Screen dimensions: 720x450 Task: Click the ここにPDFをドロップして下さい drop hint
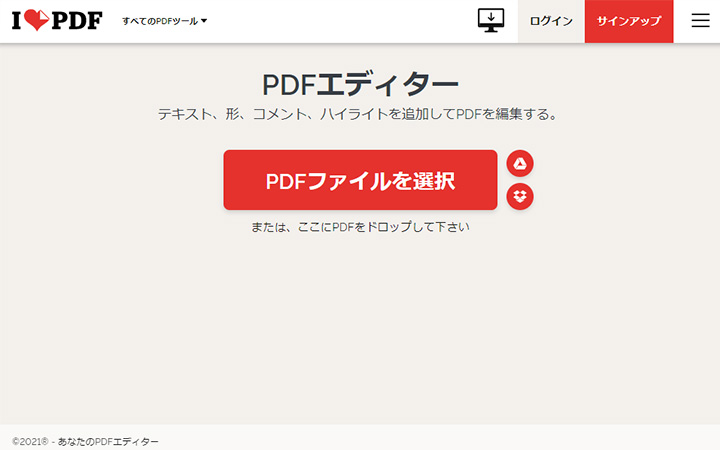tap(360, 227)
